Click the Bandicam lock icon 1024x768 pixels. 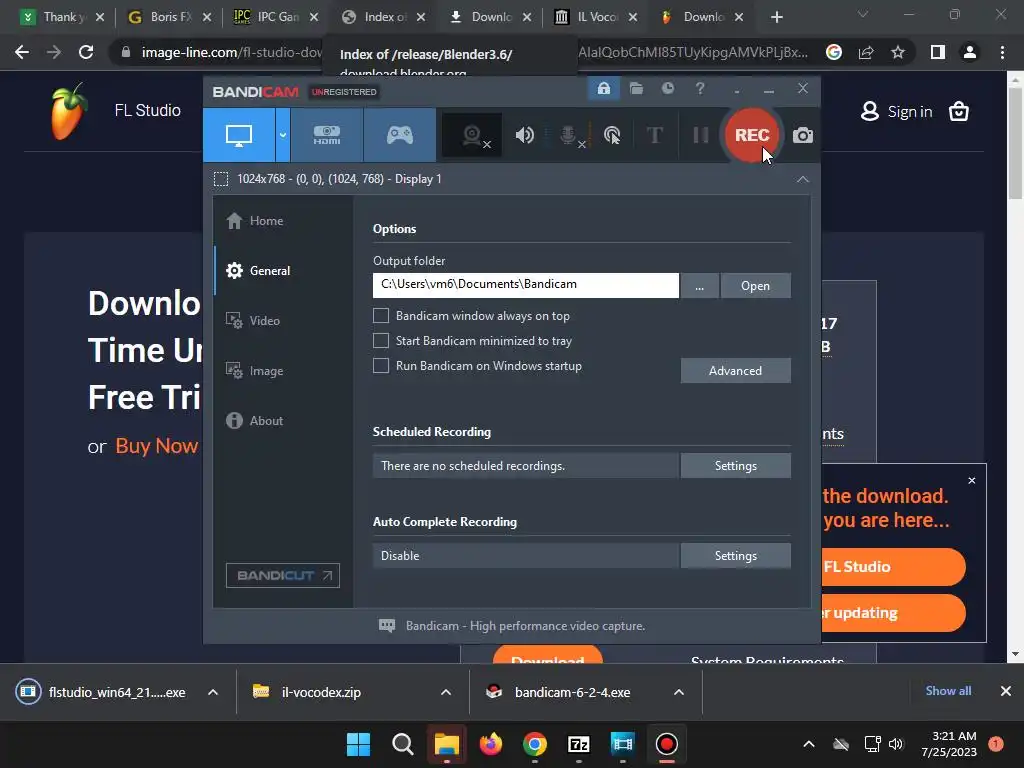coord(603,88)
